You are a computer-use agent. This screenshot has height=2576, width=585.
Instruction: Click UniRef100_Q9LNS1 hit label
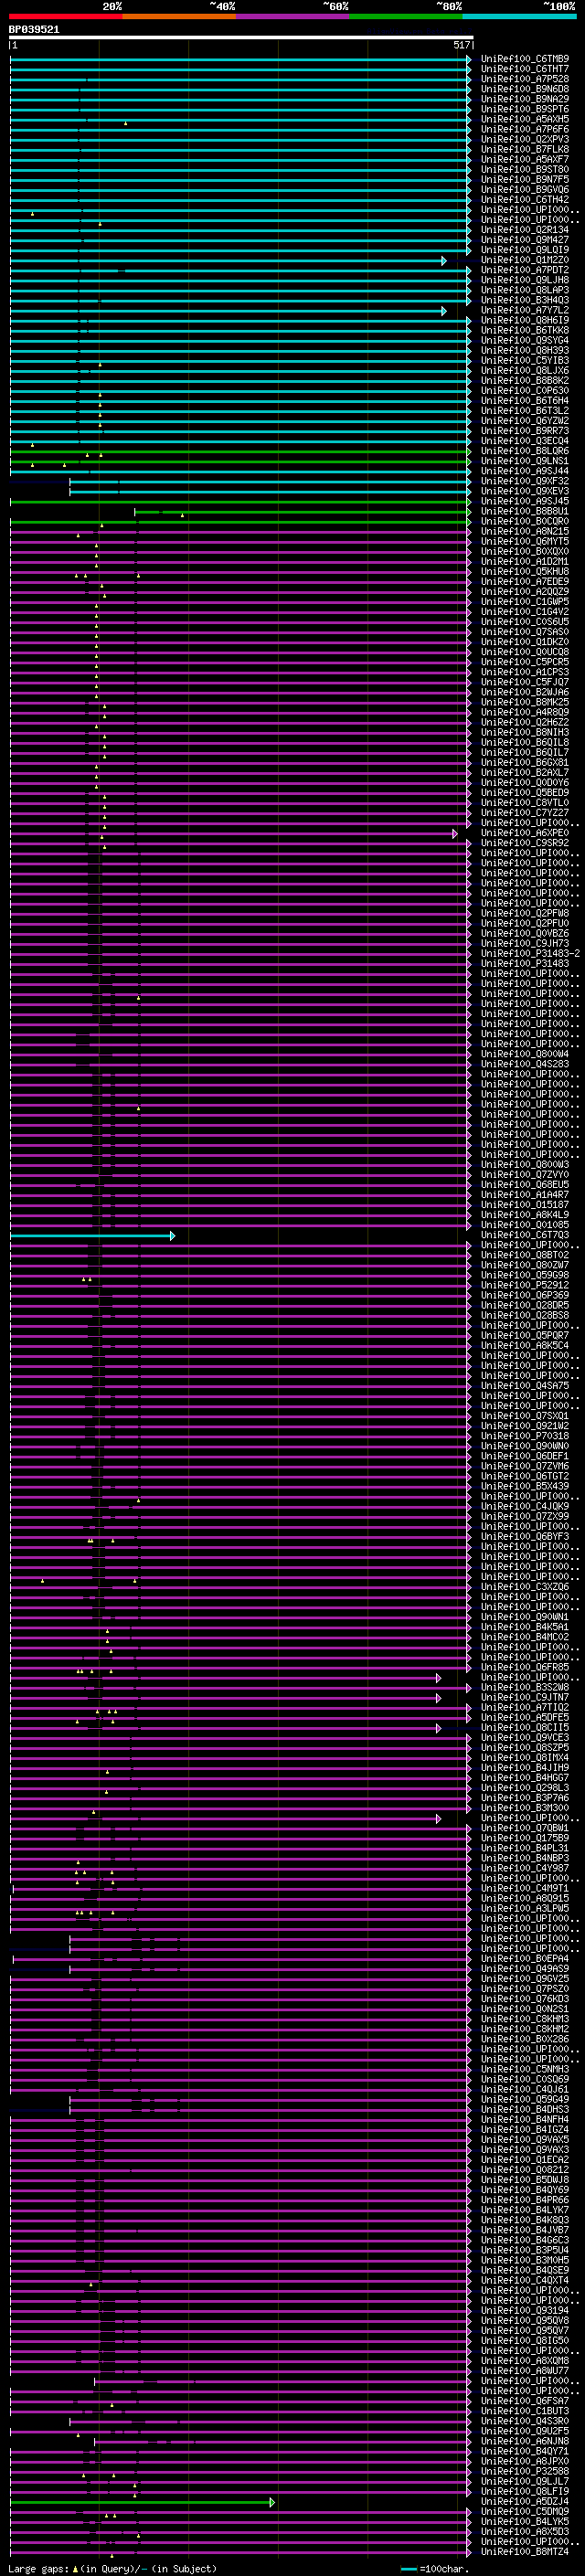click(525, 461)
